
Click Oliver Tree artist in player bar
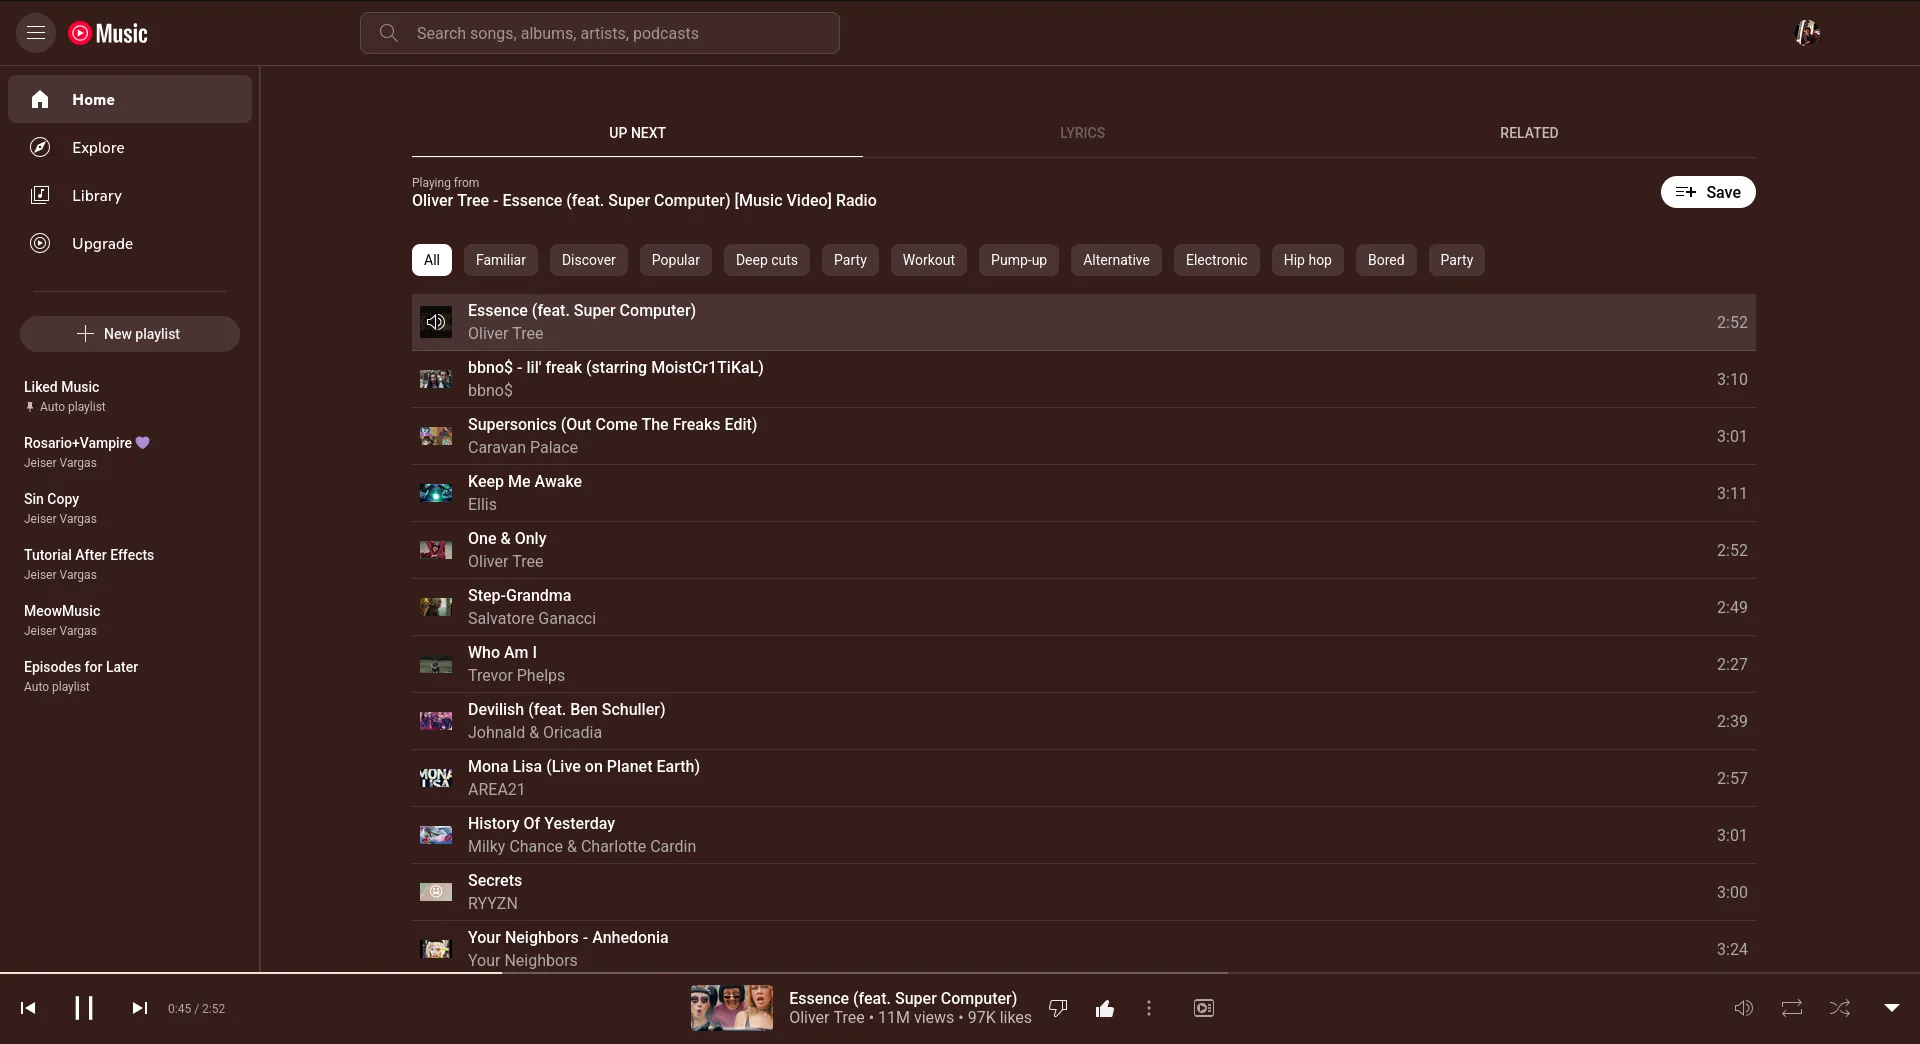826,1018
